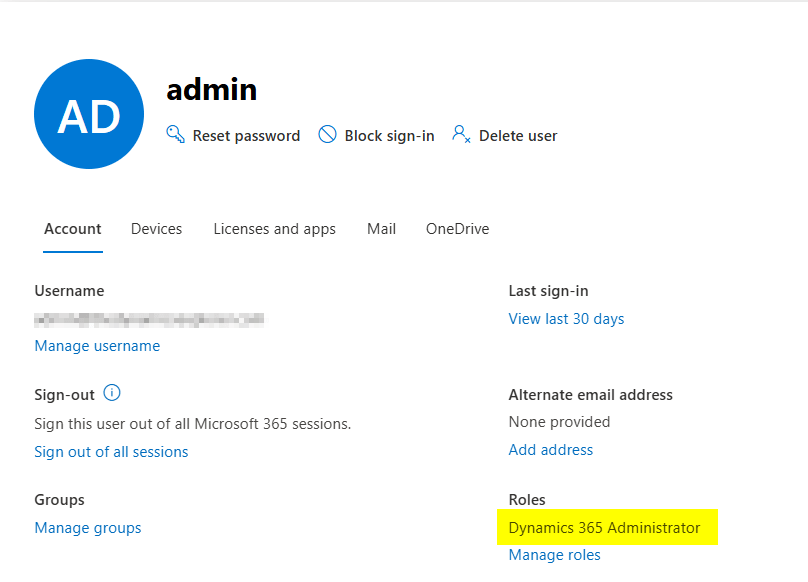View last 30 days of sign-ins
The height and width of the screenshot is (582, 808).
[566, 319]
